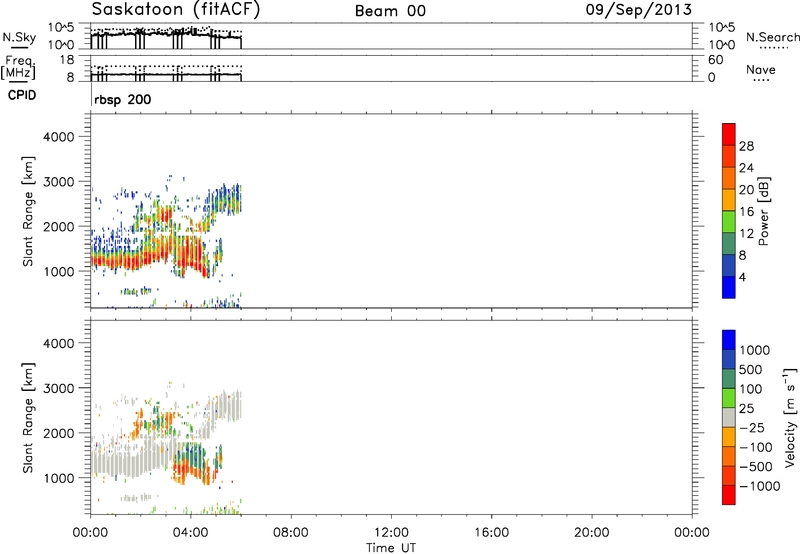Screen dimensions: 800x554
Task: Click the red bottom segment of the velocity colorbar
Action: tap(729, 495)
